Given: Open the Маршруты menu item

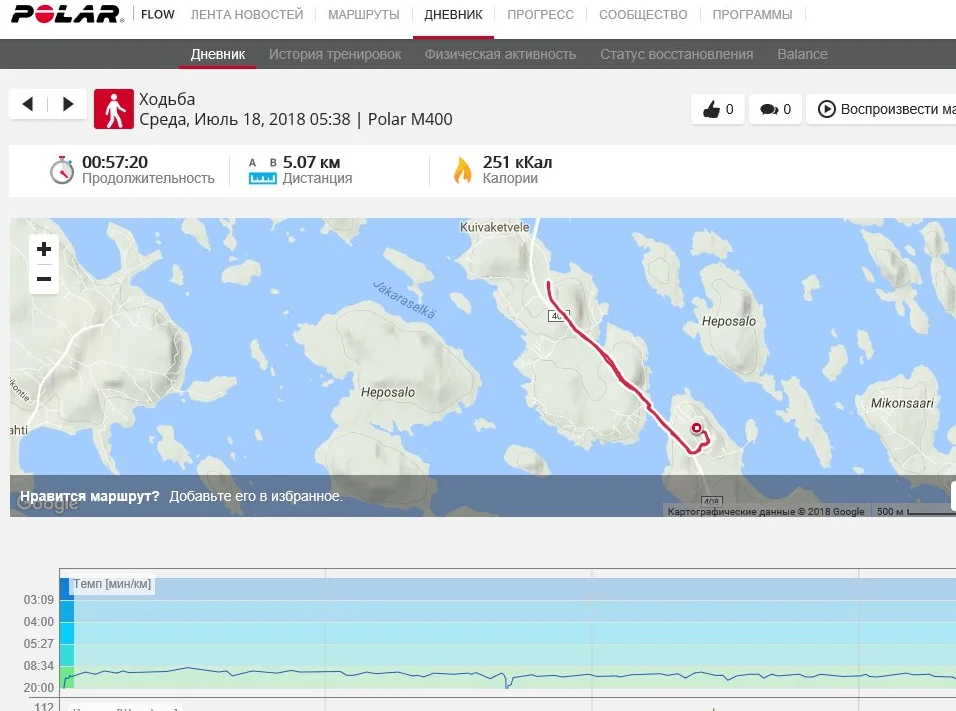Looking at the screenshot, I should [x=363, y=15].
